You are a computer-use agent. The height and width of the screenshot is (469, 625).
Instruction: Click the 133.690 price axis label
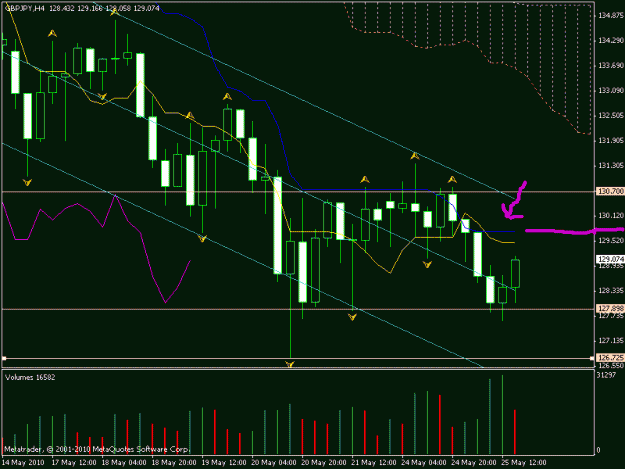pyautogui.click(x=611, y=66)
